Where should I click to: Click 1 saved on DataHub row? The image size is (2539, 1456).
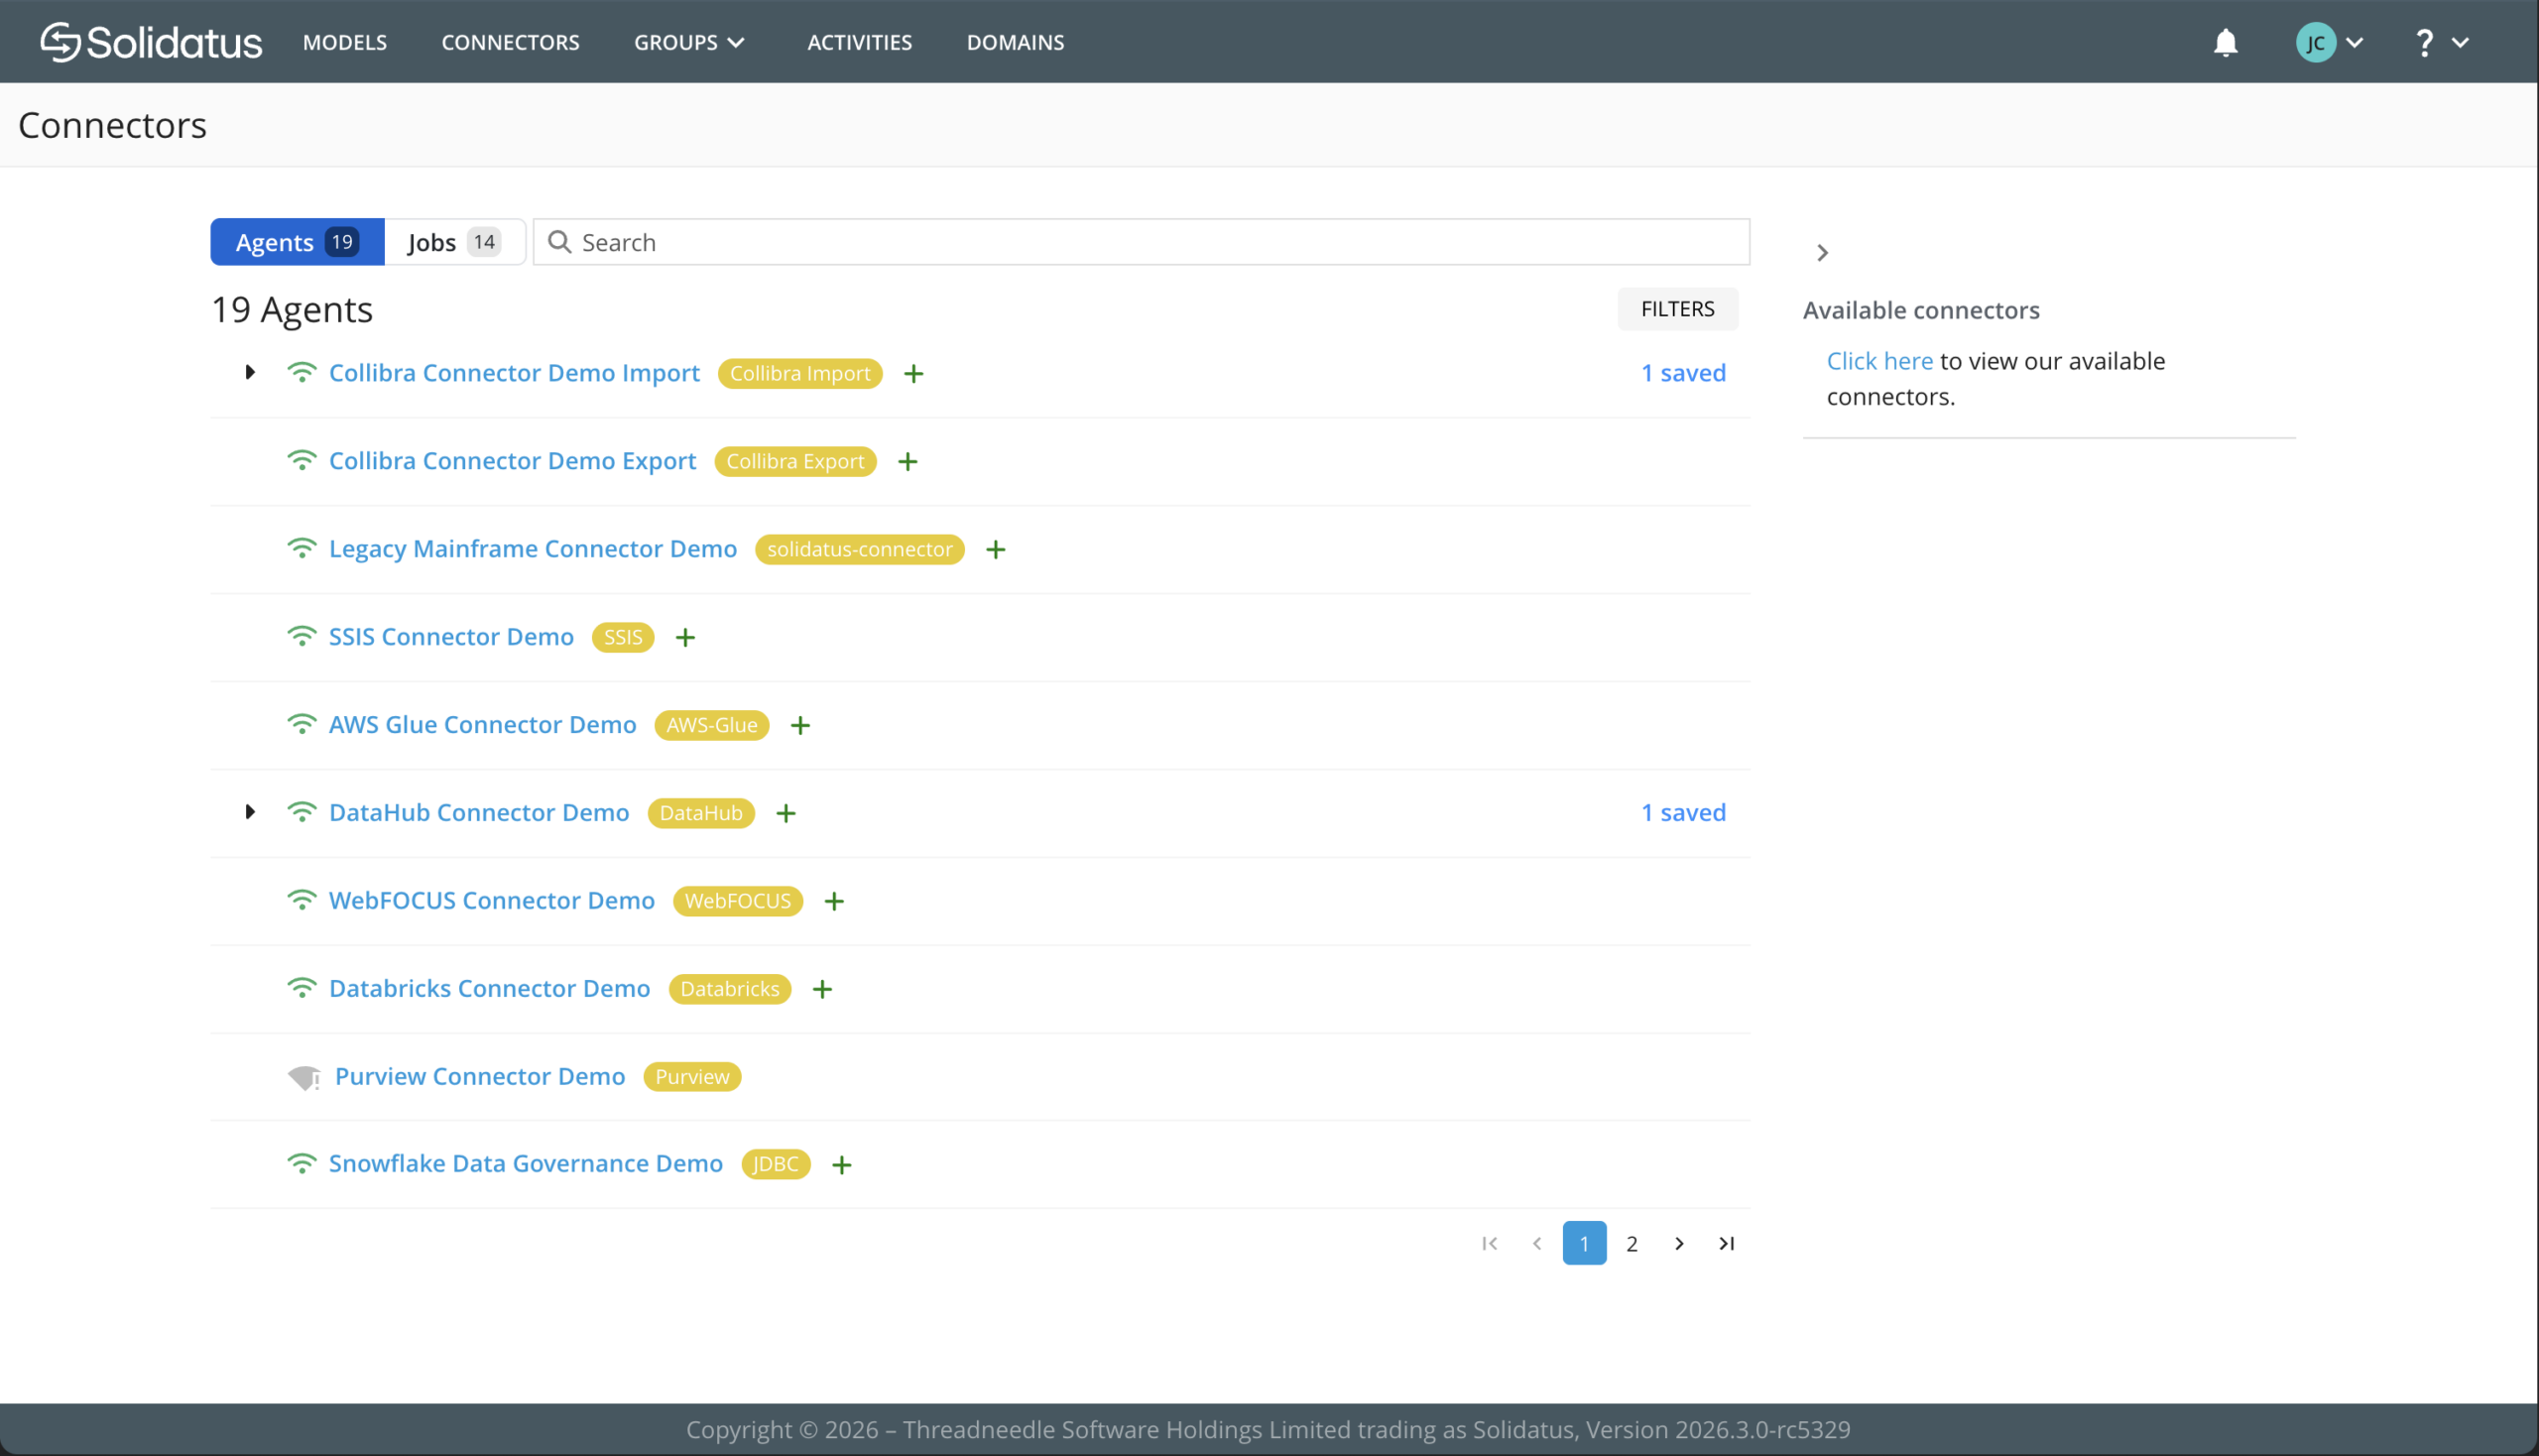coord(1683,813)
